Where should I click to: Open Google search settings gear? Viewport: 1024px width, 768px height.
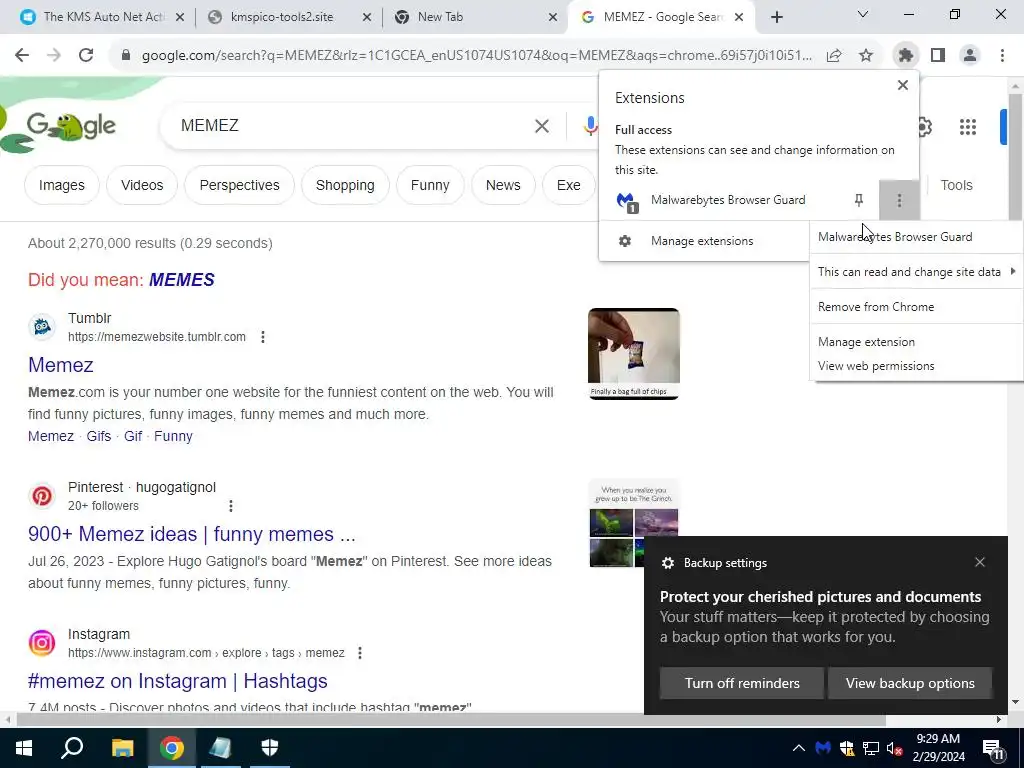tap(924, 127)
